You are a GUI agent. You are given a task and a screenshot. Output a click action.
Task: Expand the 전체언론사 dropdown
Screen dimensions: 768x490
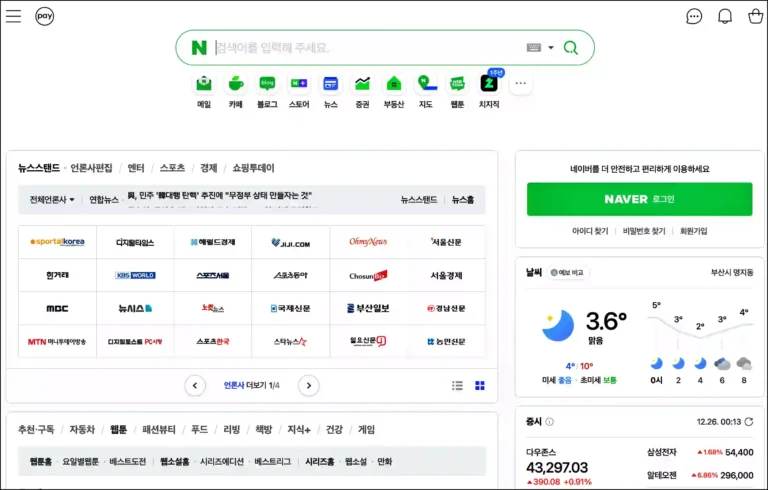[x=52, y=199]
